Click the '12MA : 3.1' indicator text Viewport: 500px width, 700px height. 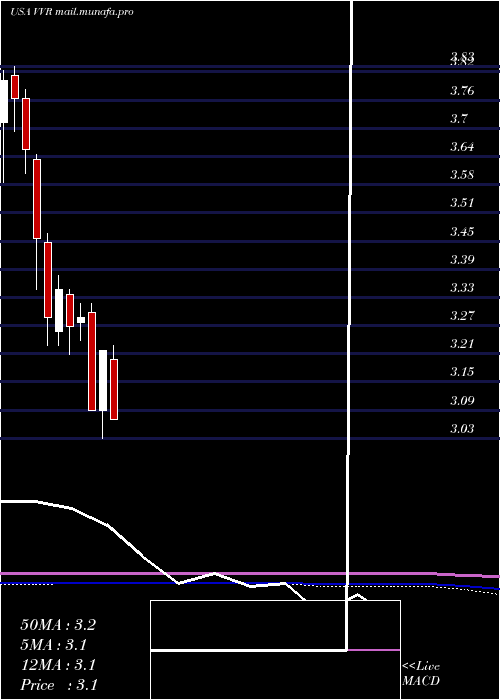coord(58,665)
